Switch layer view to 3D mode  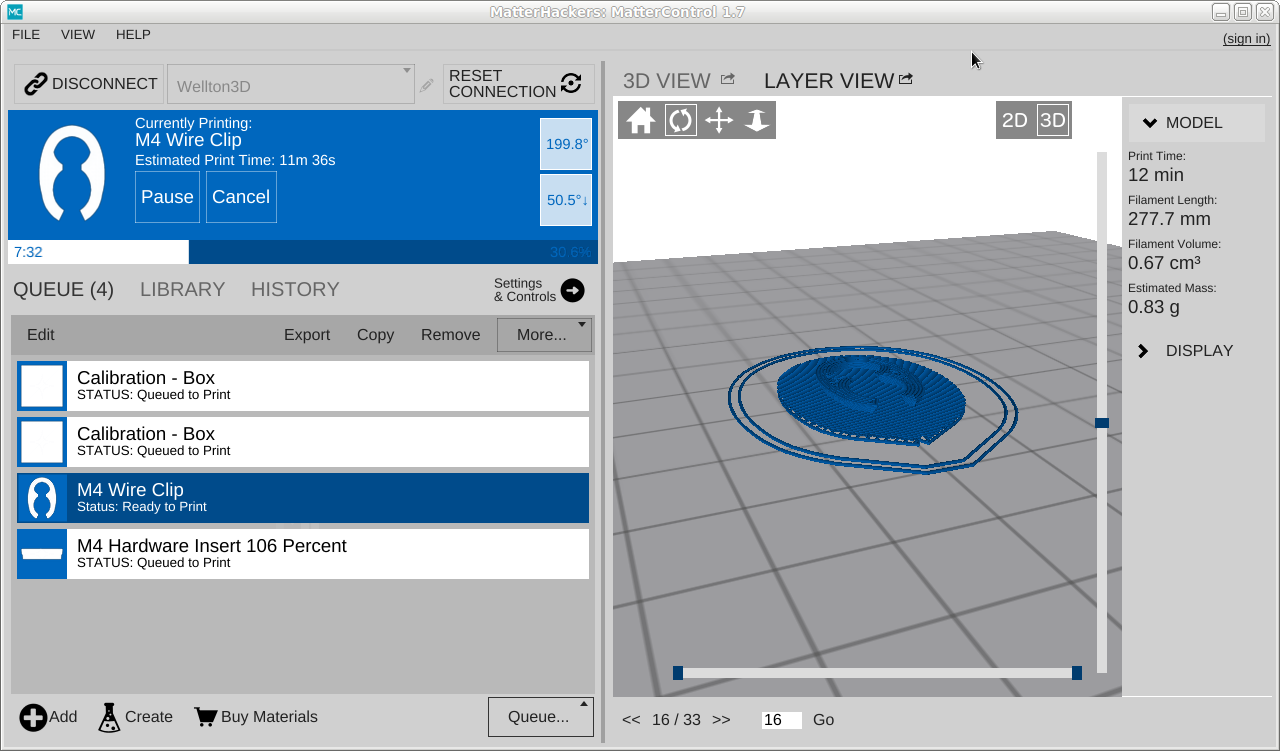(x=1053, y=121)
